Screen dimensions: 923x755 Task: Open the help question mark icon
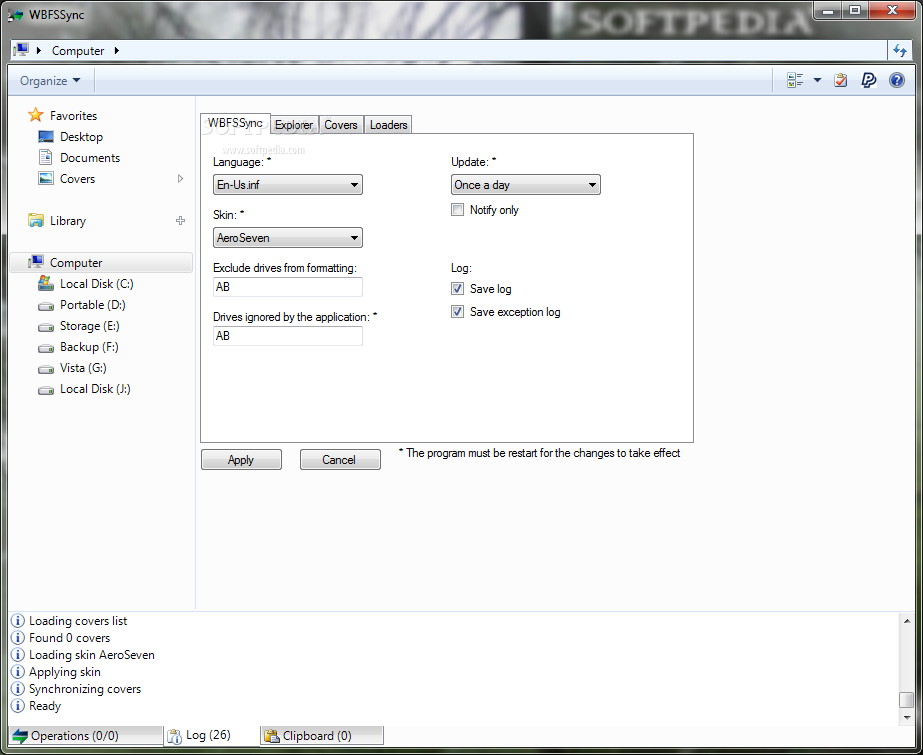click(x=897, y=80)
